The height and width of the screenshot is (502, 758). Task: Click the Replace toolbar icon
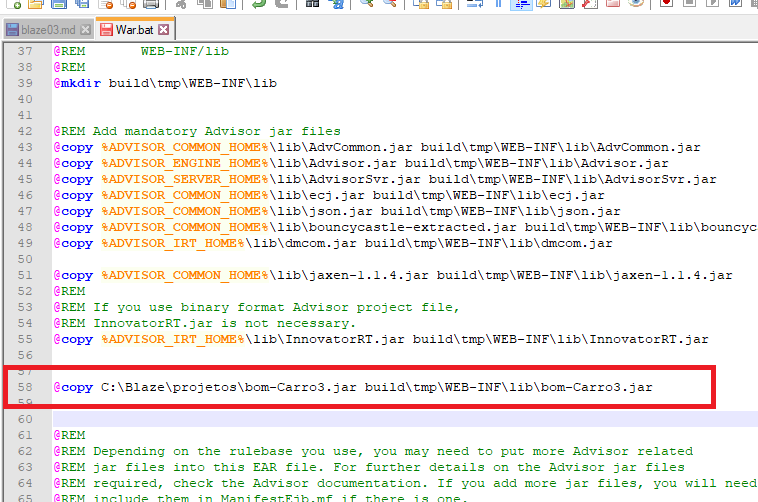pos(335,4)
